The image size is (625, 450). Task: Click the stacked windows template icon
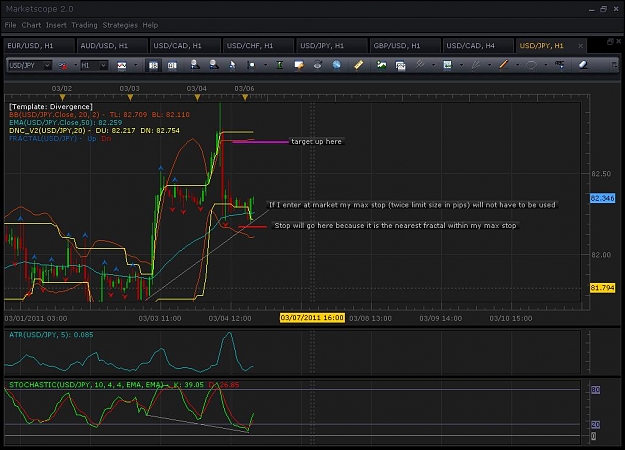(400, 65)
